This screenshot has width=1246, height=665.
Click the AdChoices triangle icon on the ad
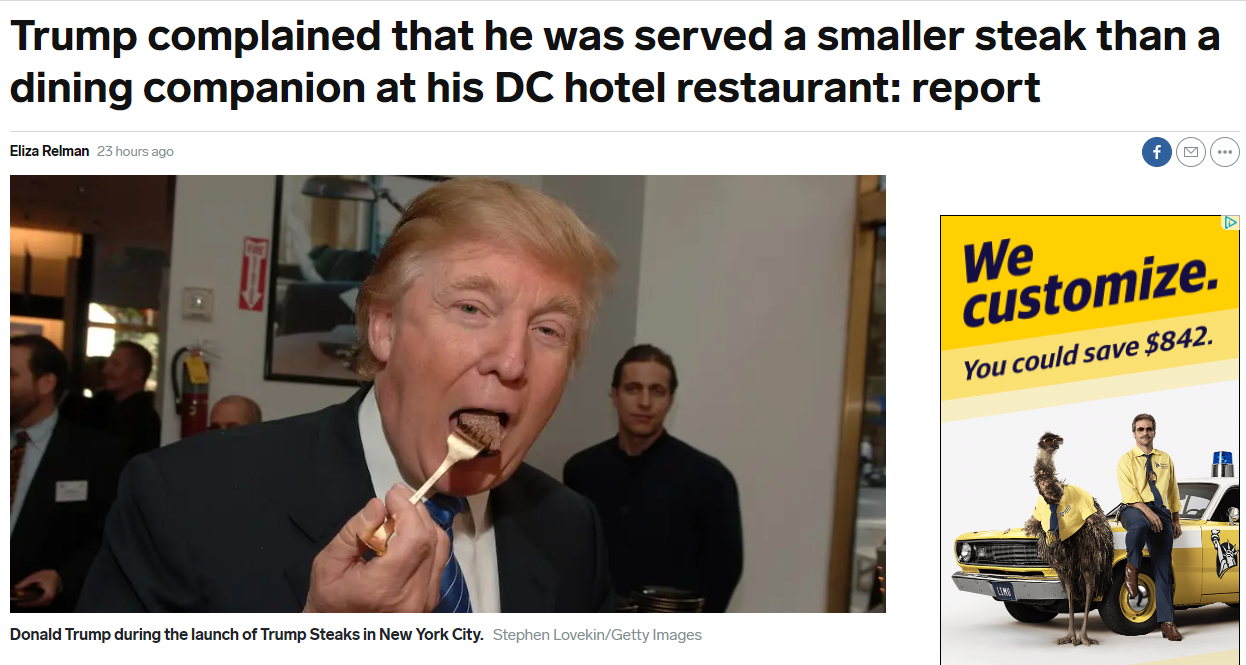tap(1232, 222)
